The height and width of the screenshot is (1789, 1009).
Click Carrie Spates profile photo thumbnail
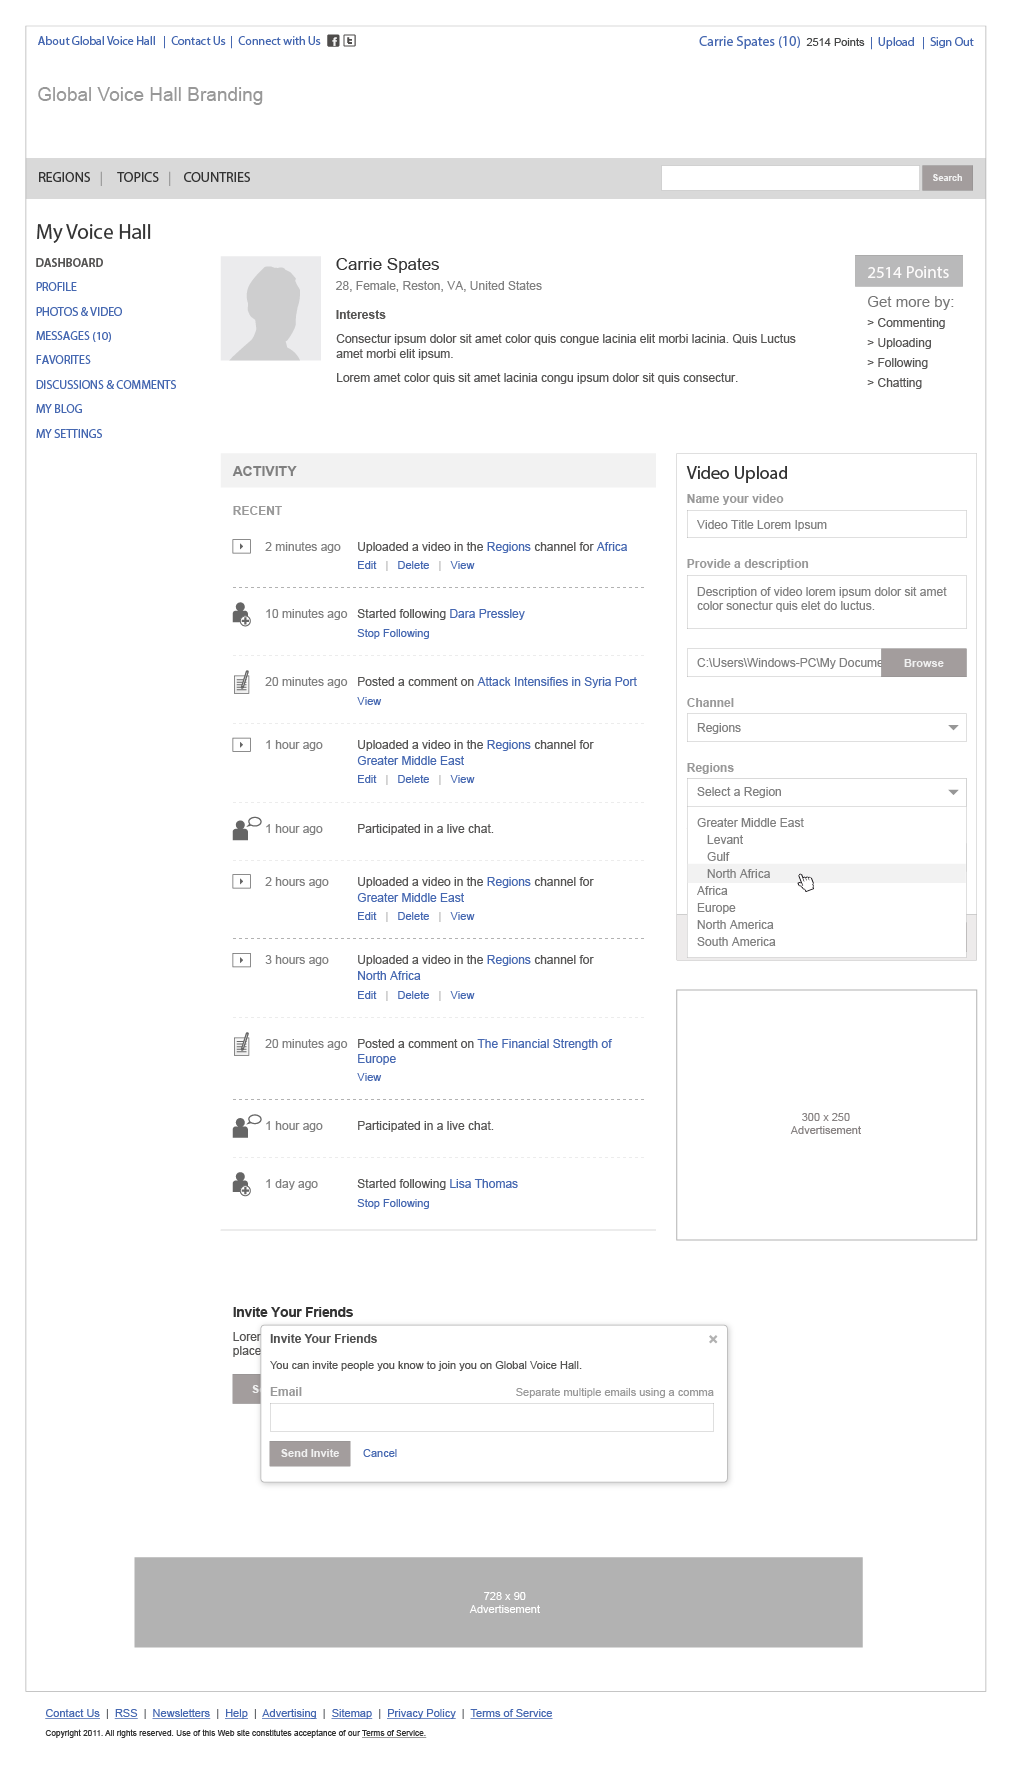[x=271, y=308]
